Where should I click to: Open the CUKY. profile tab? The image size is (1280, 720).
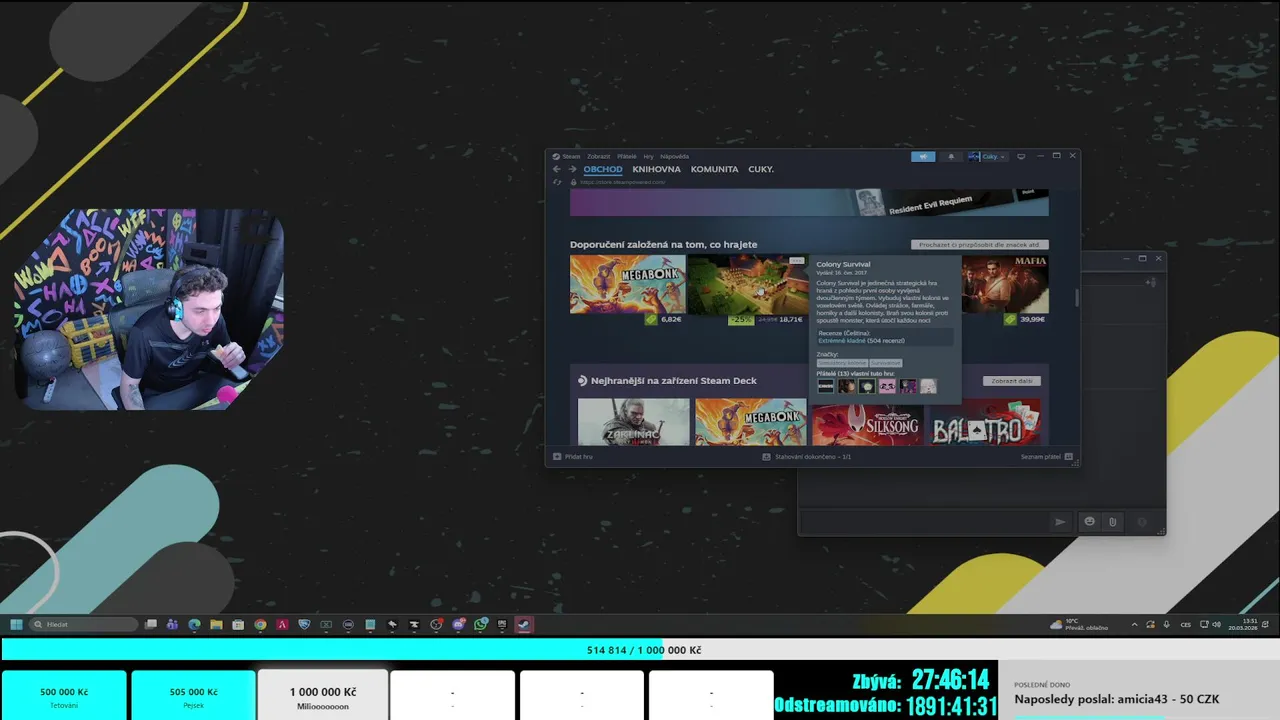[761, 169]
